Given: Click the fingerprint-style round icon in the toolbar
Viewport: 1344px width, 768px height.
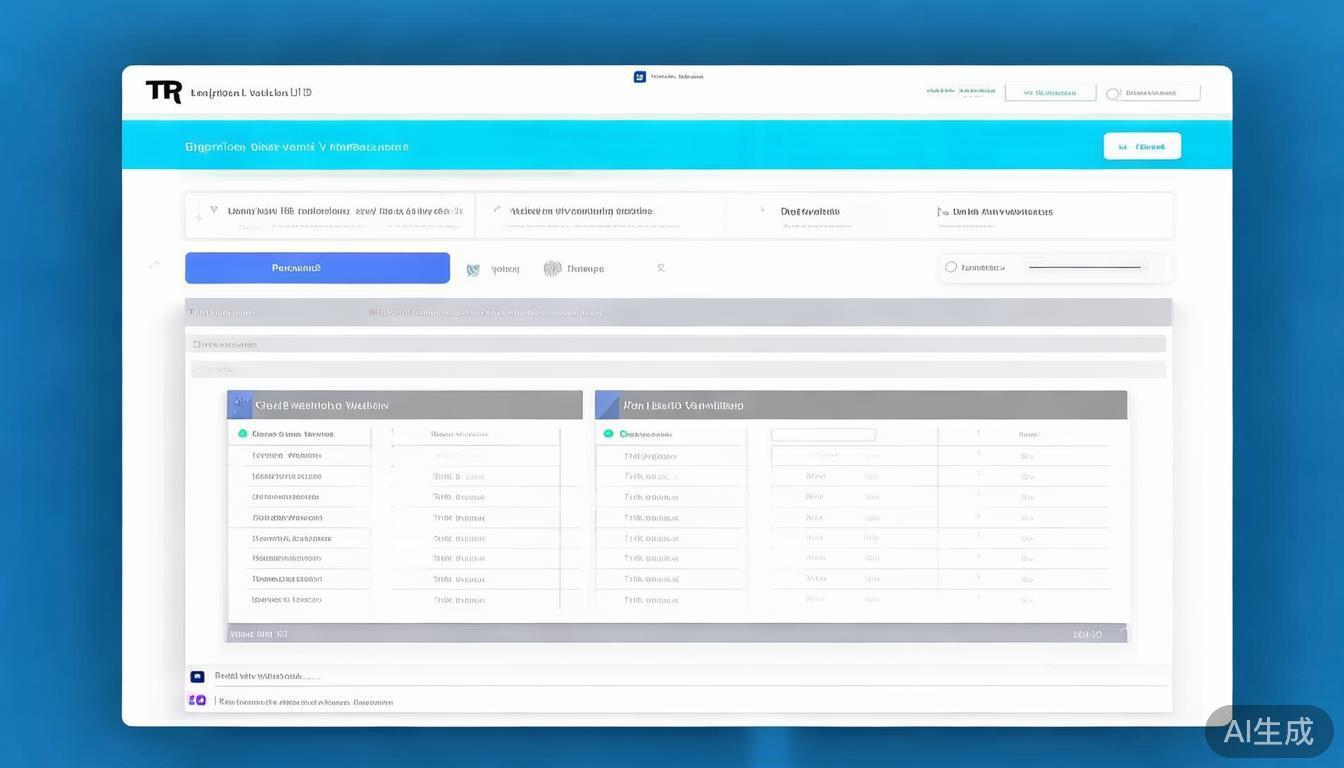Looking at the screenshot, I should point(552,268).
